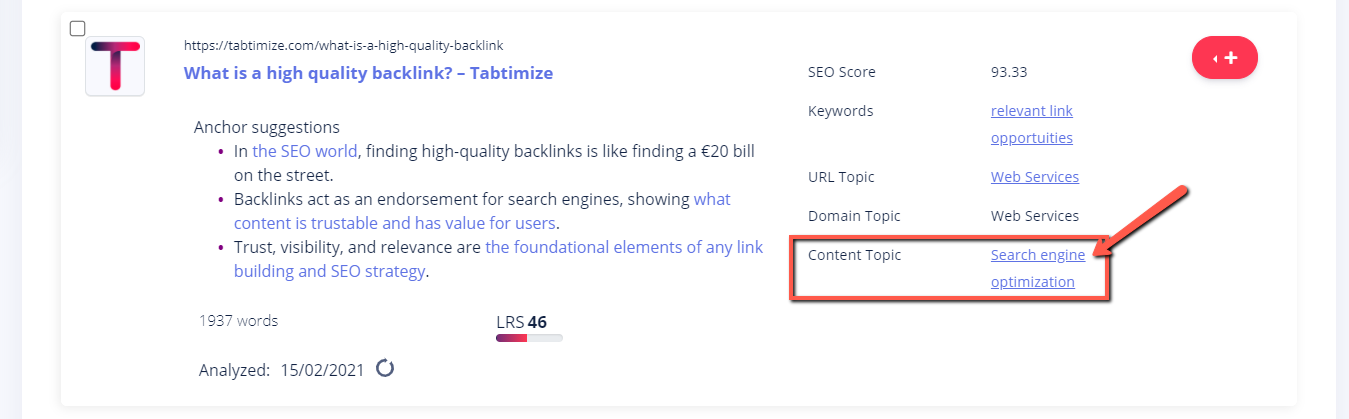Open the 'relevant link' keyword
1349x419 pixels.
[1032, 111]
